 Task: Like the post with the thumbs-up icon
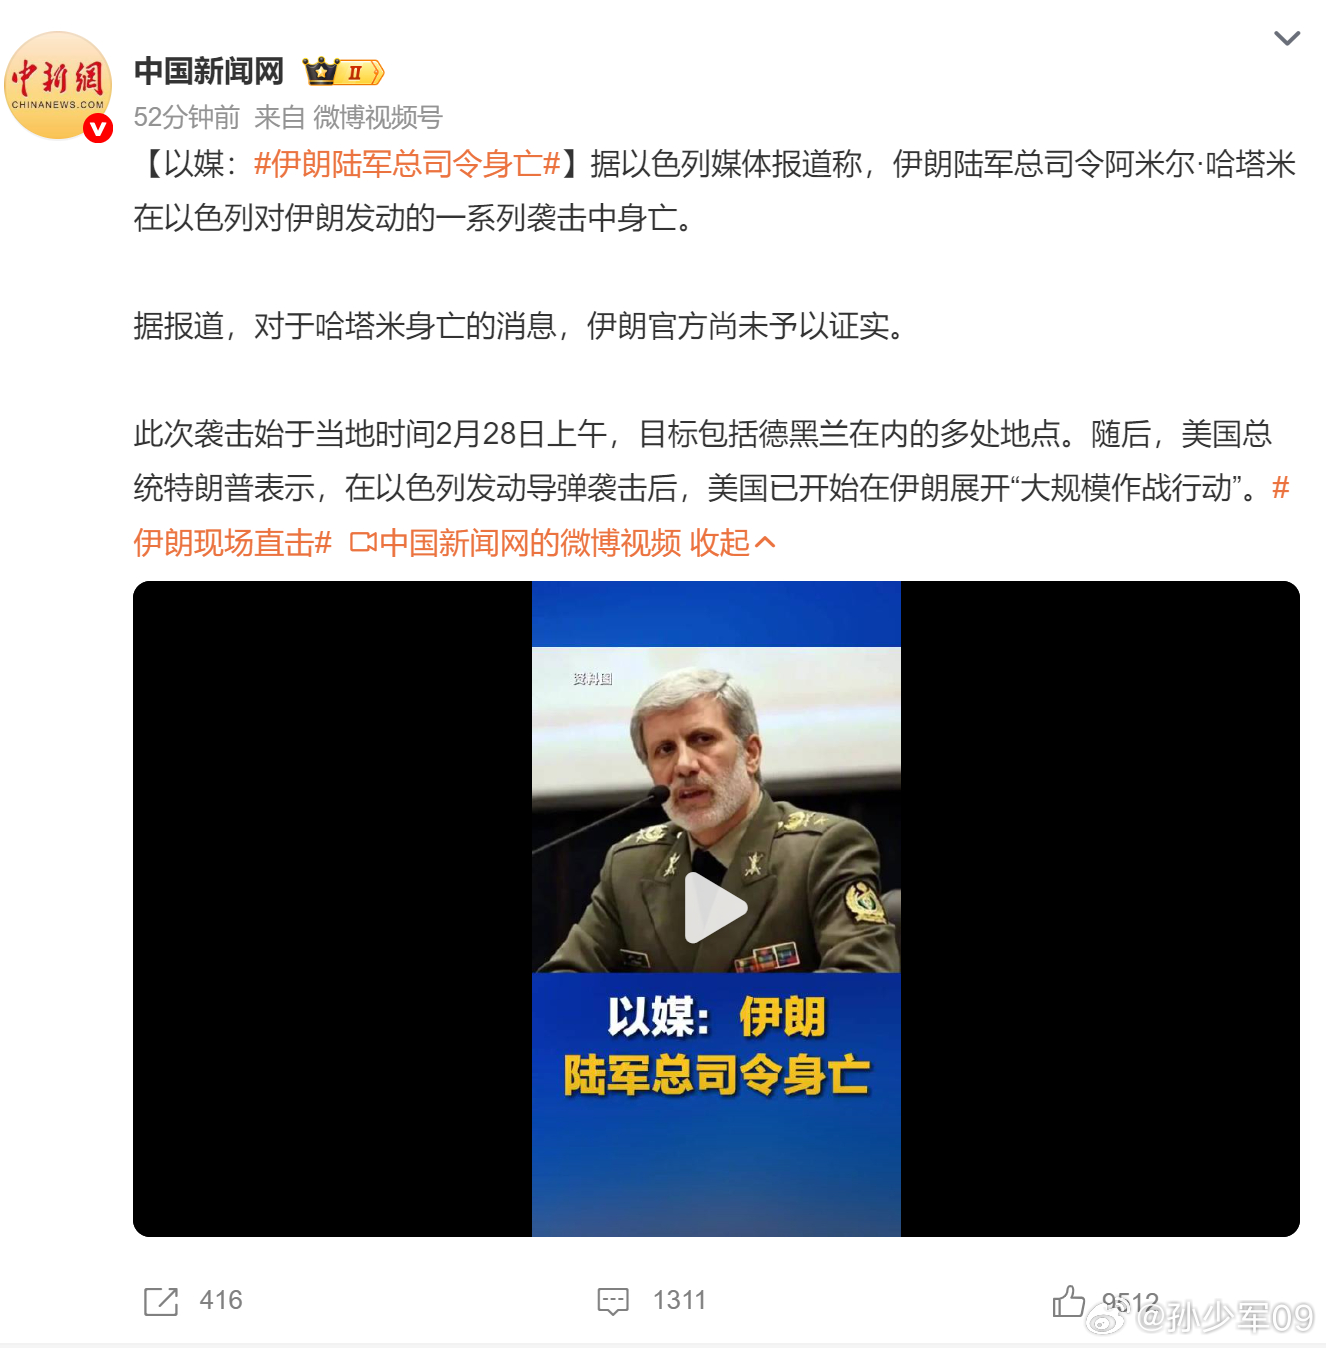tap(1068, 1300)
